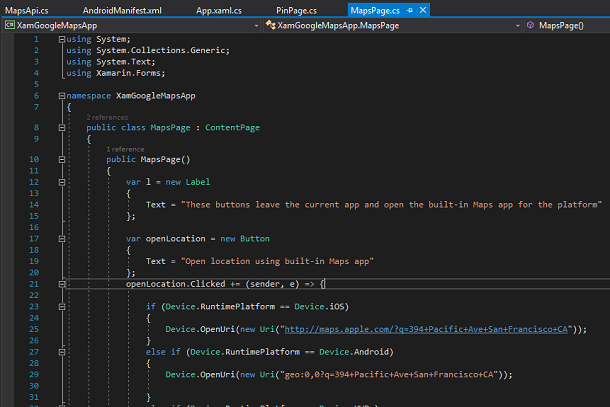This screenshot has height=407, width=610.
Task: Pin the MapsPage.cs tab using pin icon
Action: click(x=410, y=10)
